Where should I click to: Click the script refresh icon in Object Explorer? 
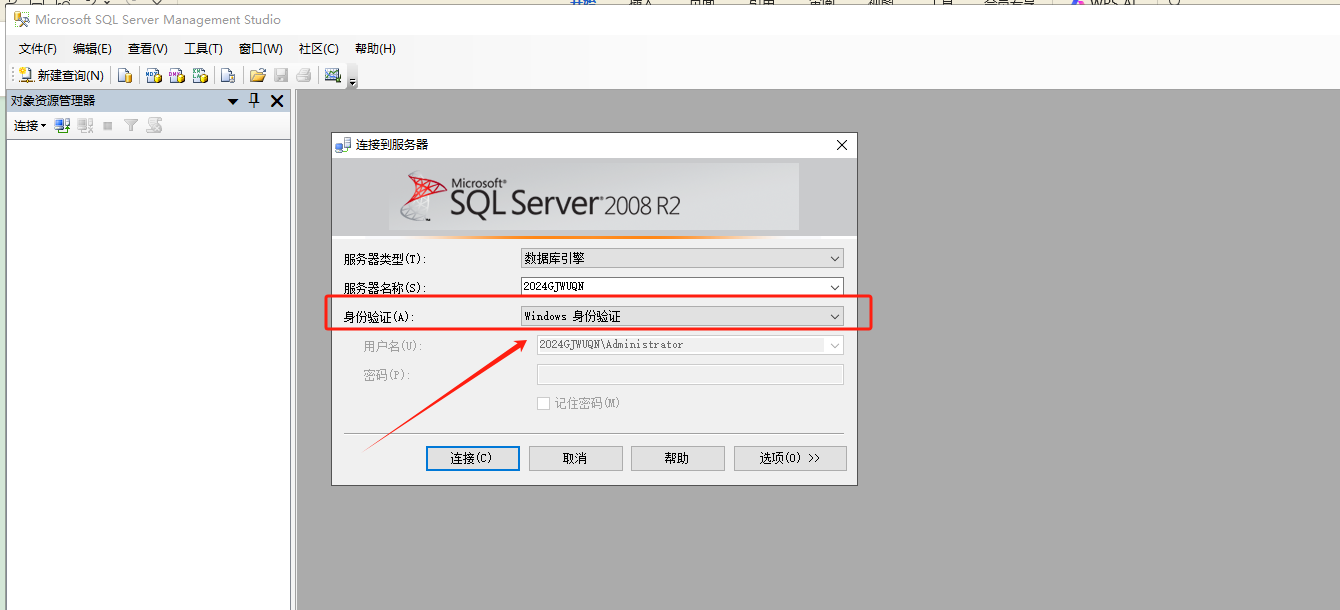tap(154, 125)
